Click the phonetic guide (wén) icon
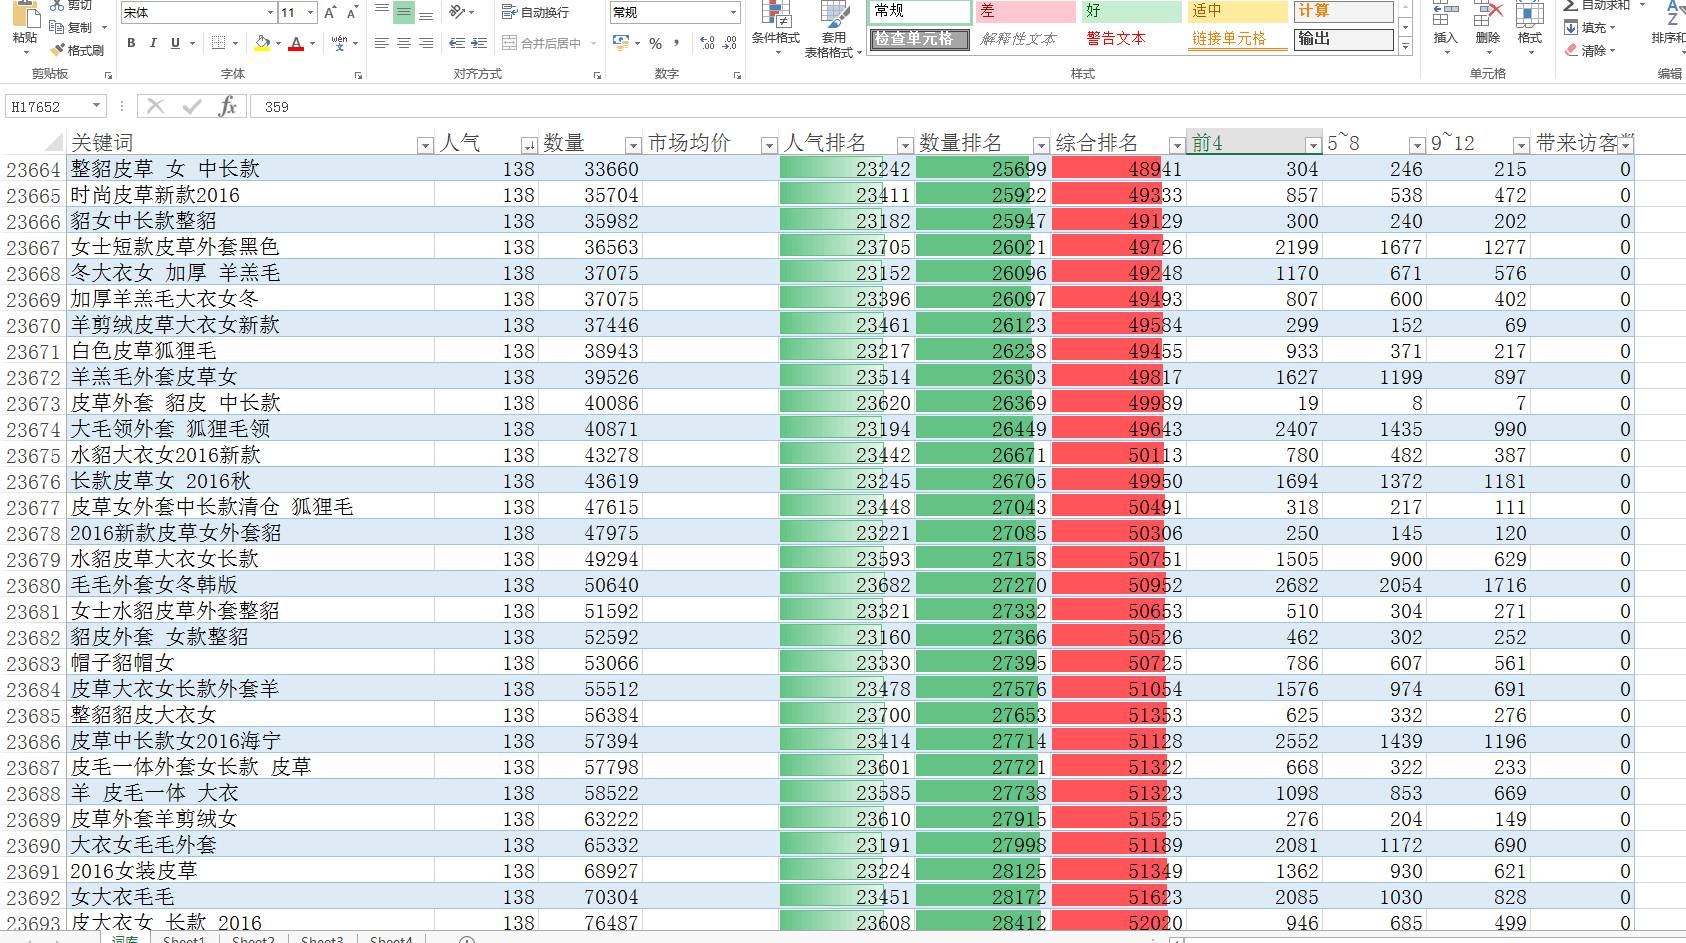This screenshot has width=1686, height=943. point(340,43)
